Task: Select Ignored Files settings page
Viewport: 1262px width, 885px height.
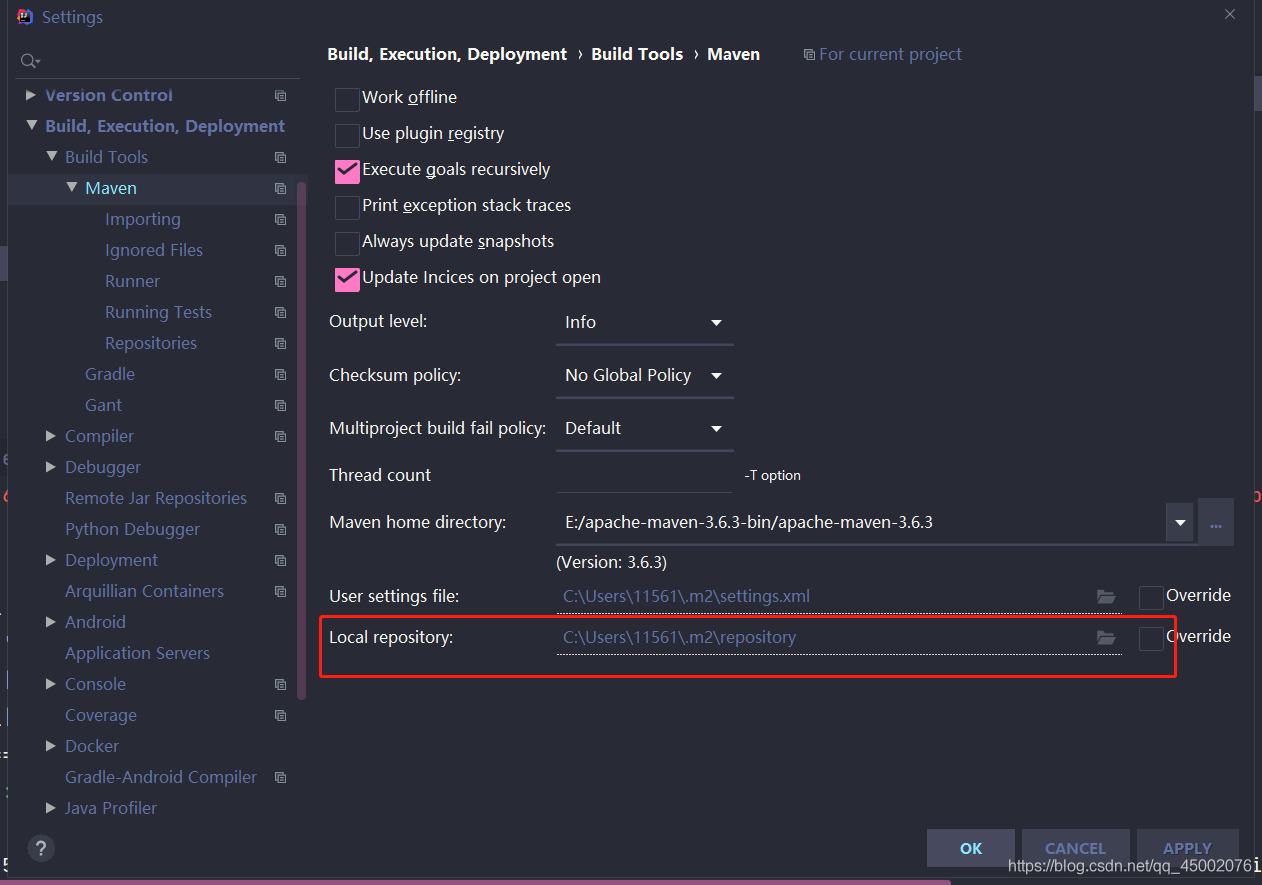Action: pyautogui.click(x=154, y=250)
